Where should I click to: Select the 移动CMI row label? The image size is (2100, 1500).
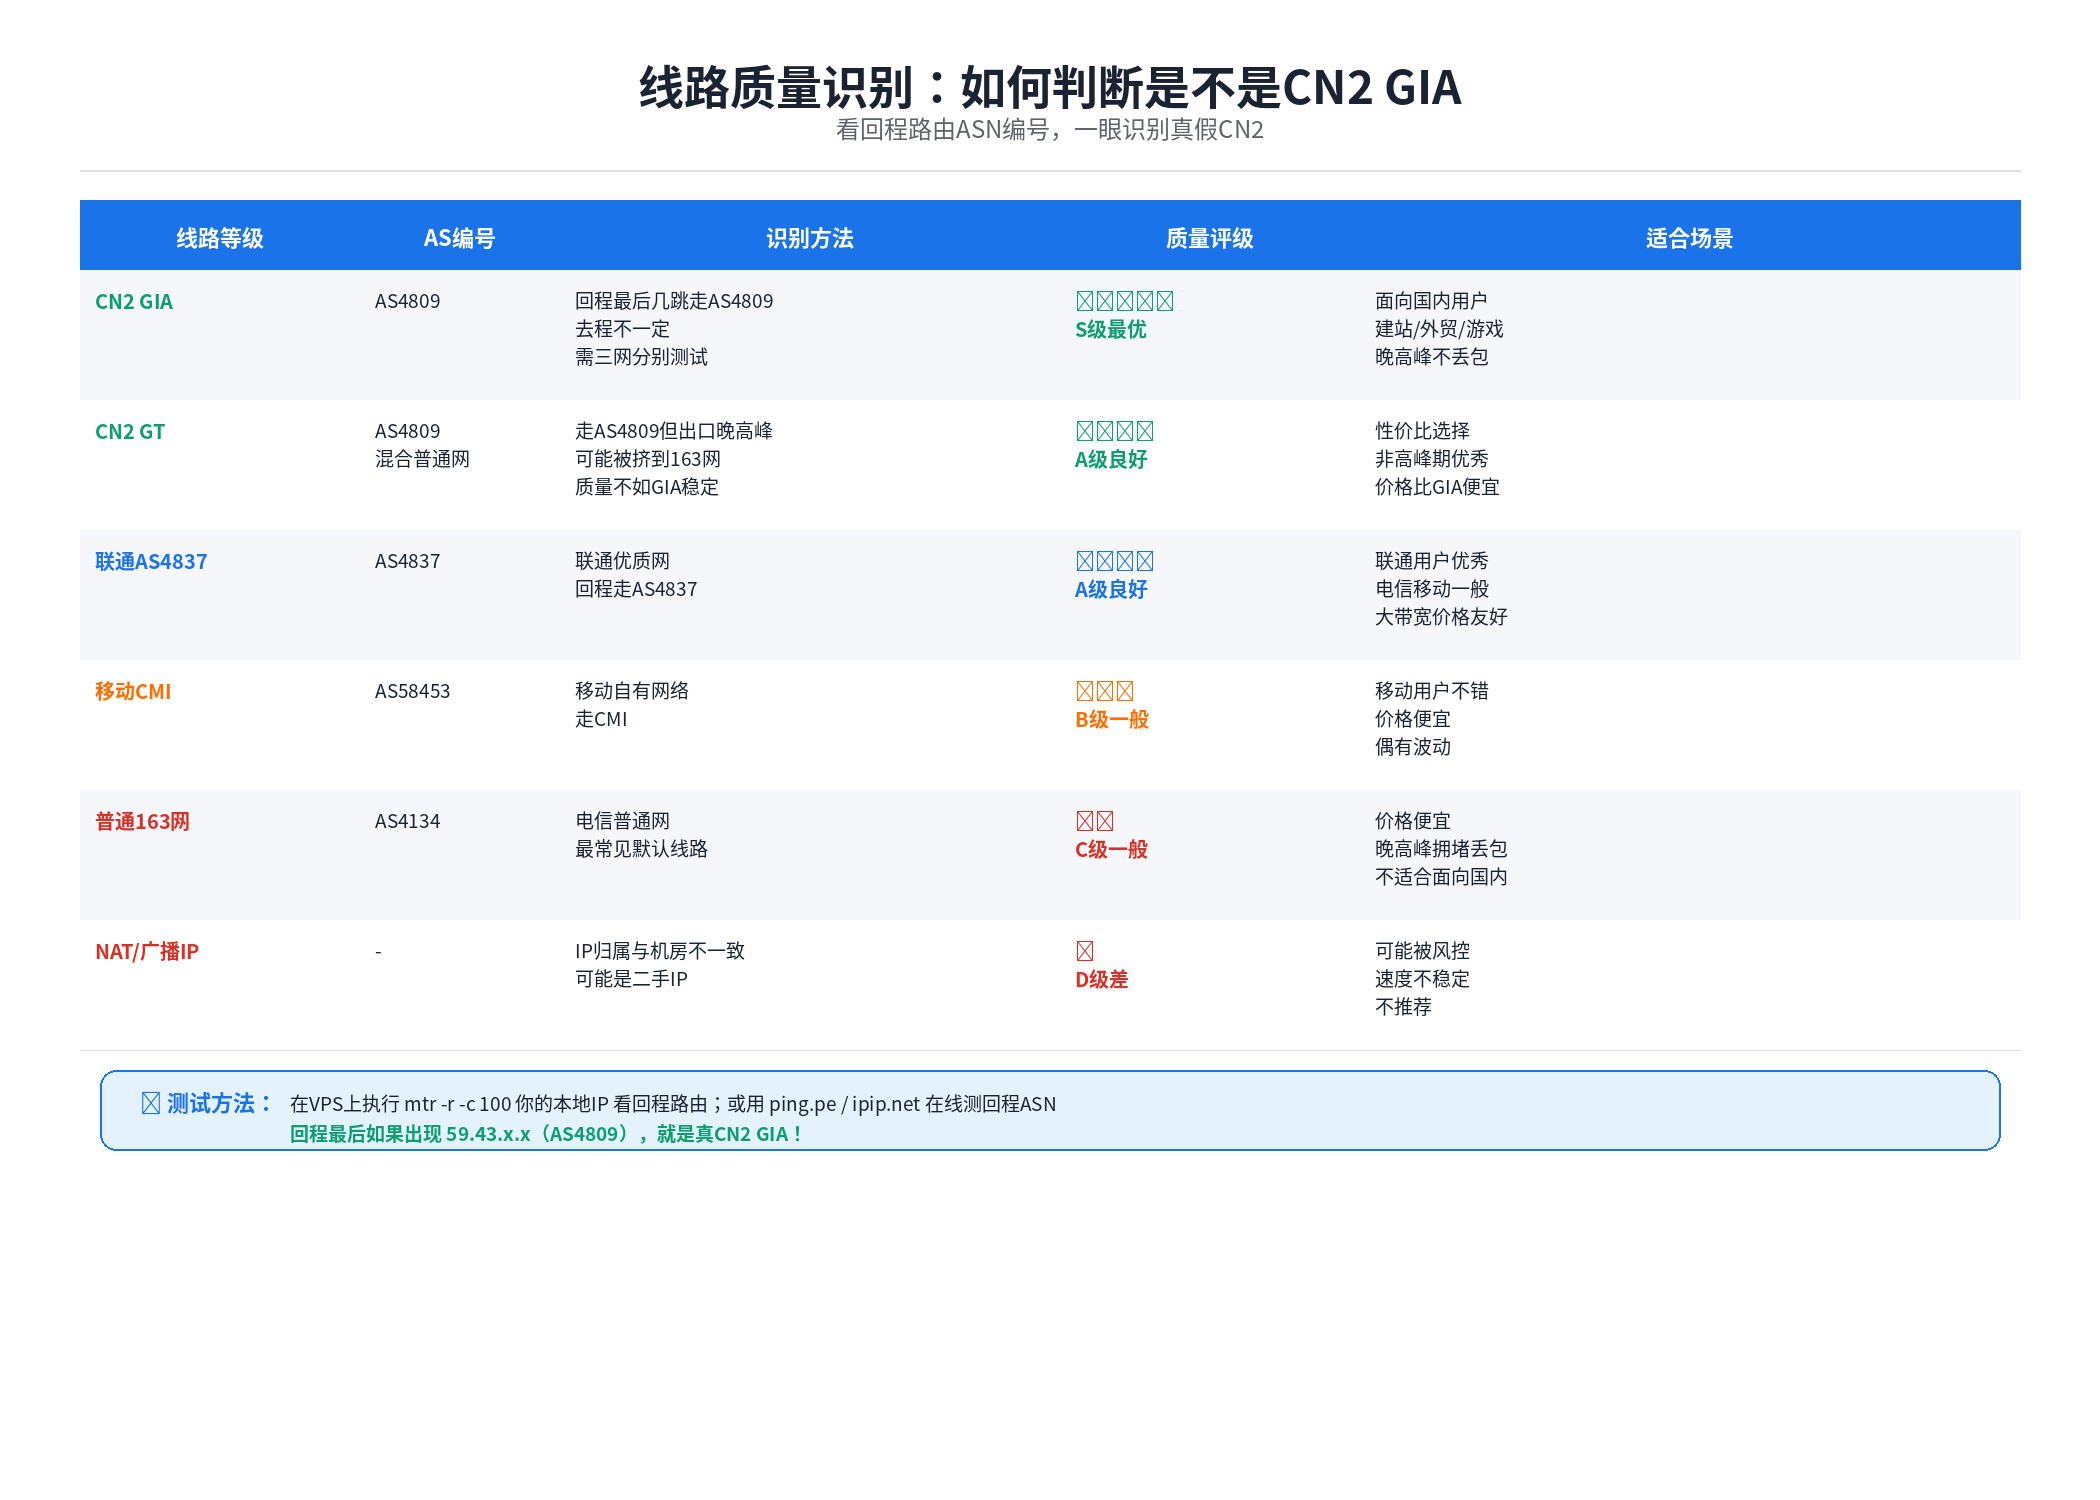[133, 691]
